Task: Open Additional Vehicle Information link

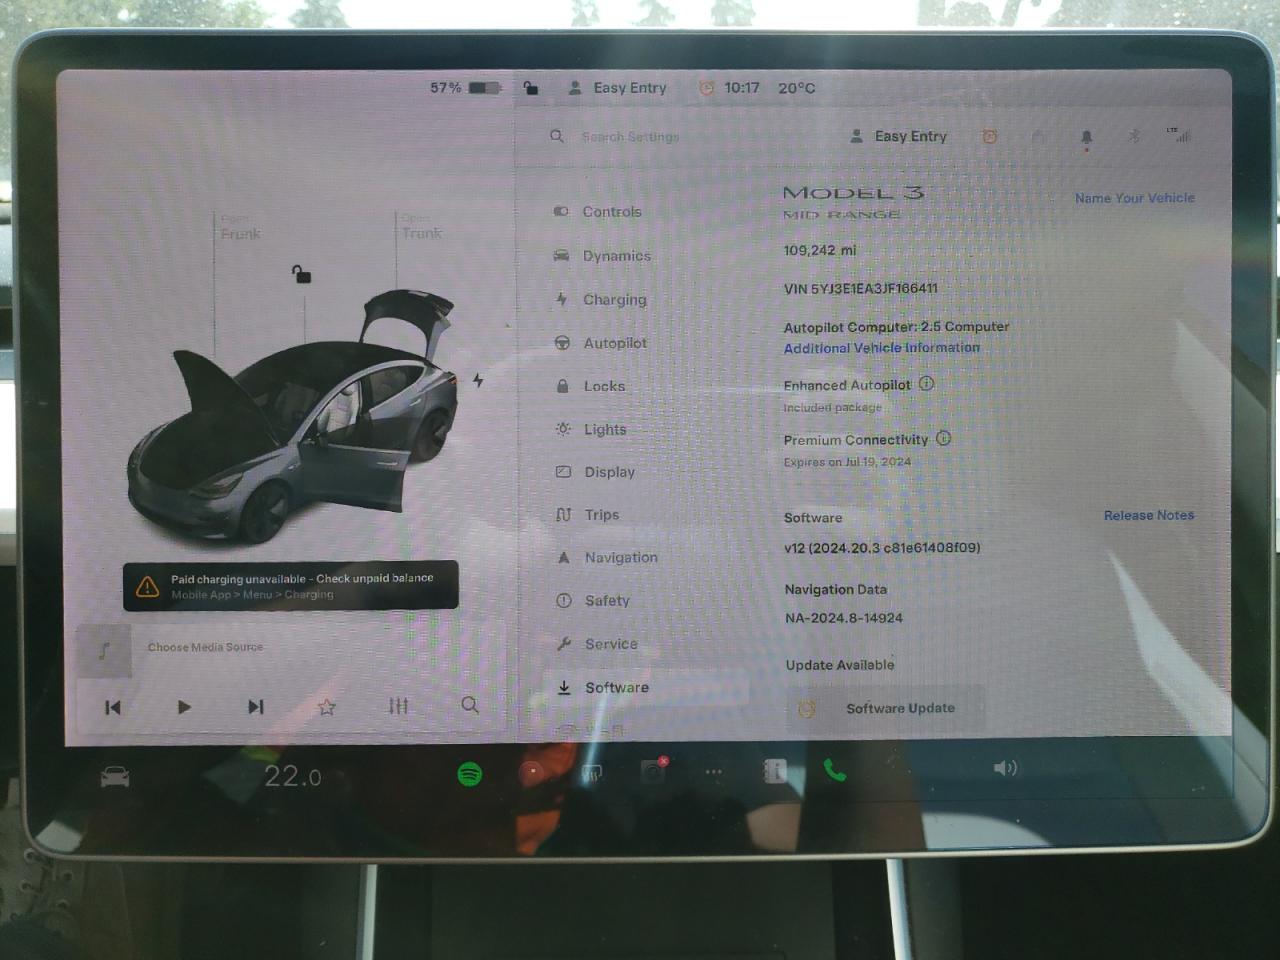Action: click(881, 348)
